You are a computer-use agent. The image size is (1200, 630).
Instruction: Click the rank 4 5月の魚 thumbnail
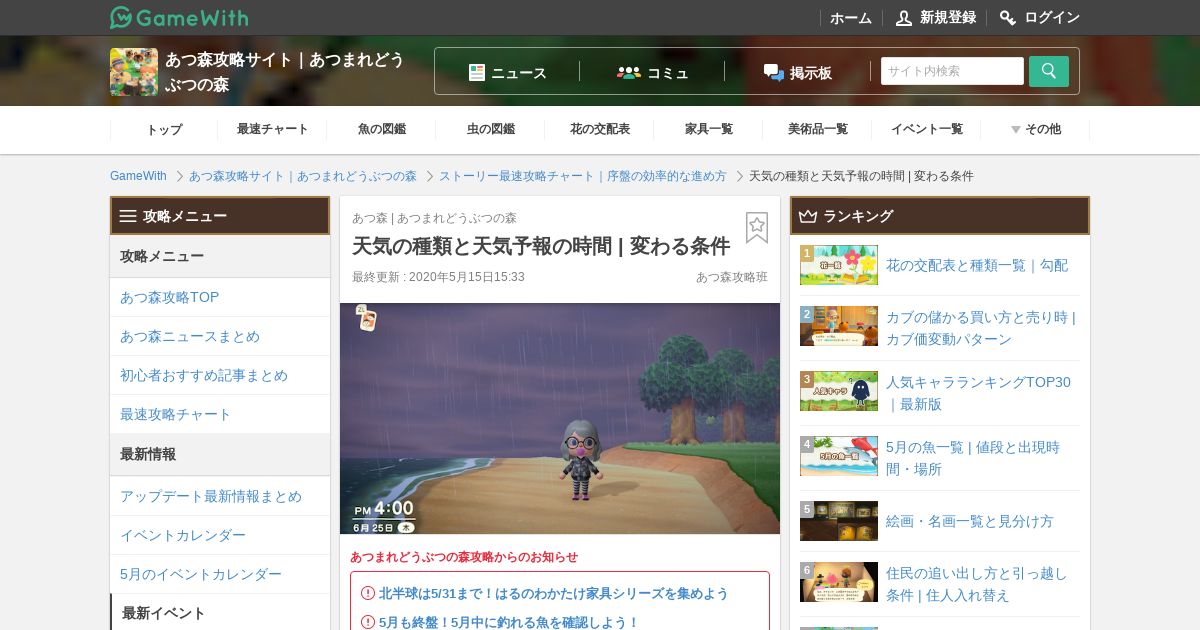coord(839,456)
